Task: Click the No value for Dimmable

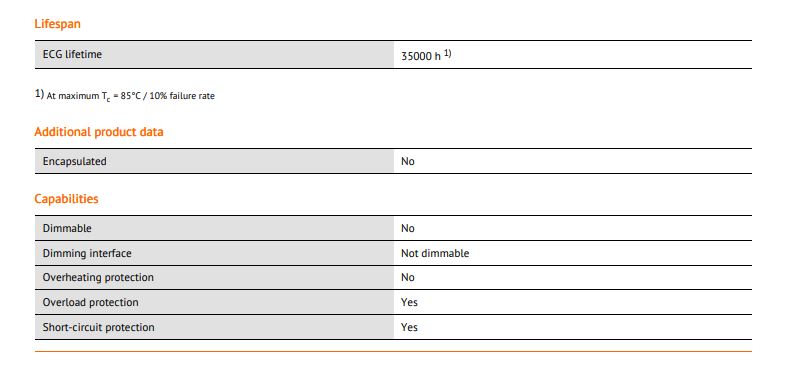Action: point(408,228)
